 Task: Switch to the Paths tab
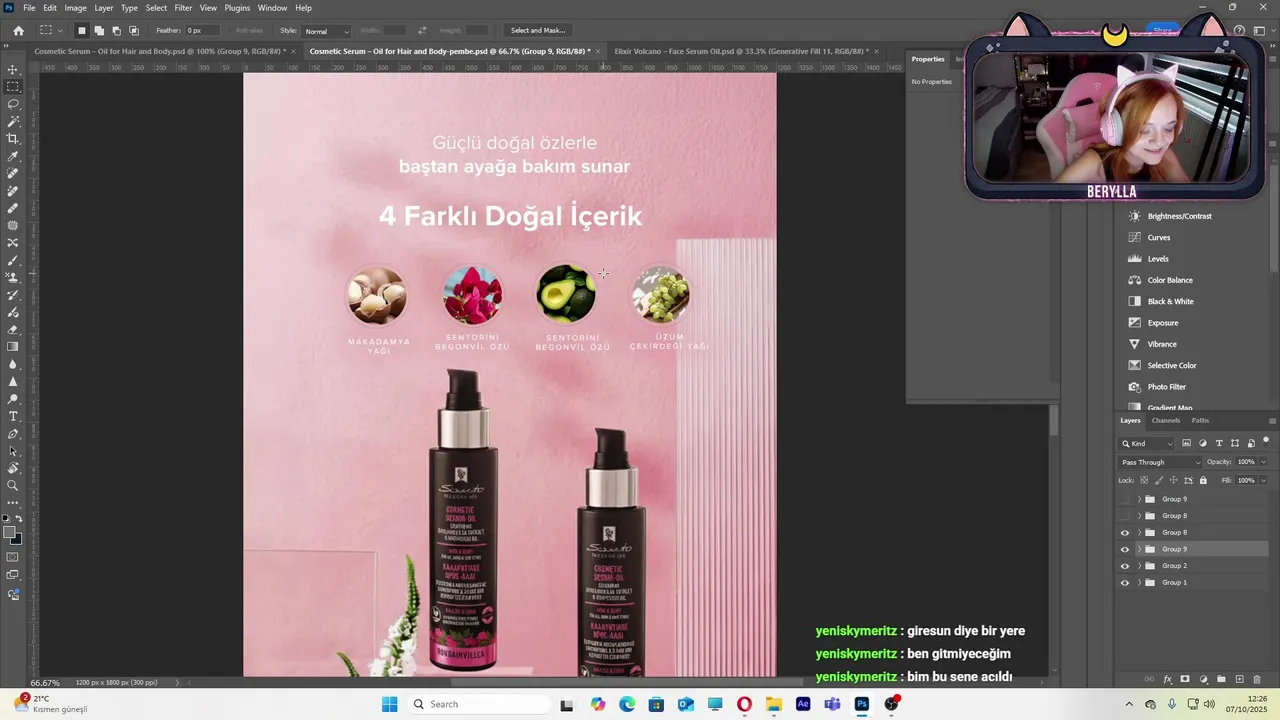click(1200, 420)
